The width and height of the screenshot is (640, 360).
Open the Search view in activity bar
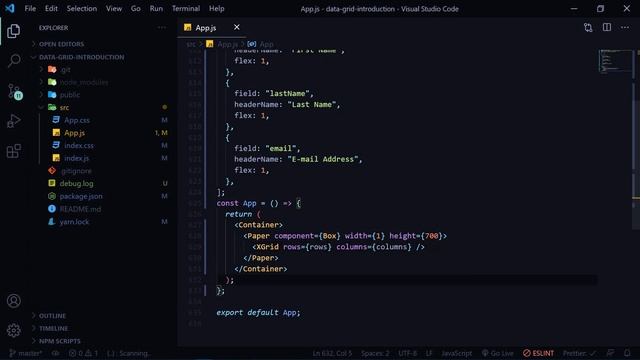[x=14, y=60]
